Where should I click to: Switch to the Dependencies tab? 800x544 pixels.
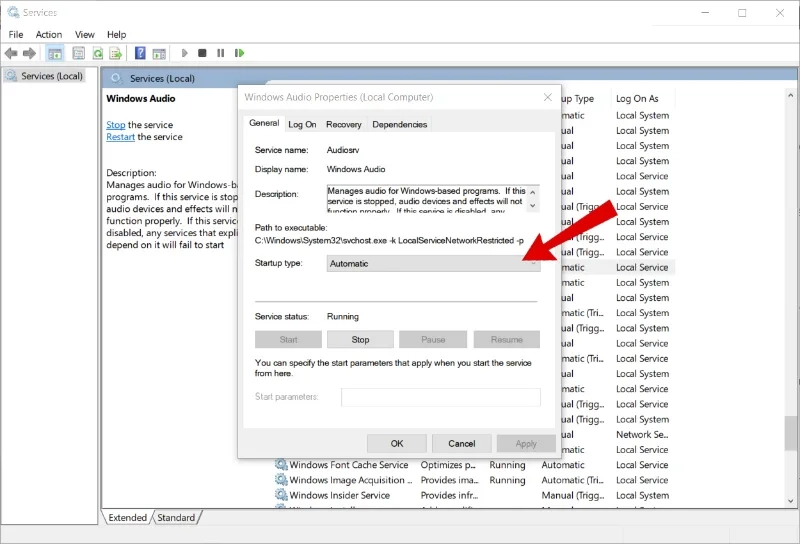[399, 125]
